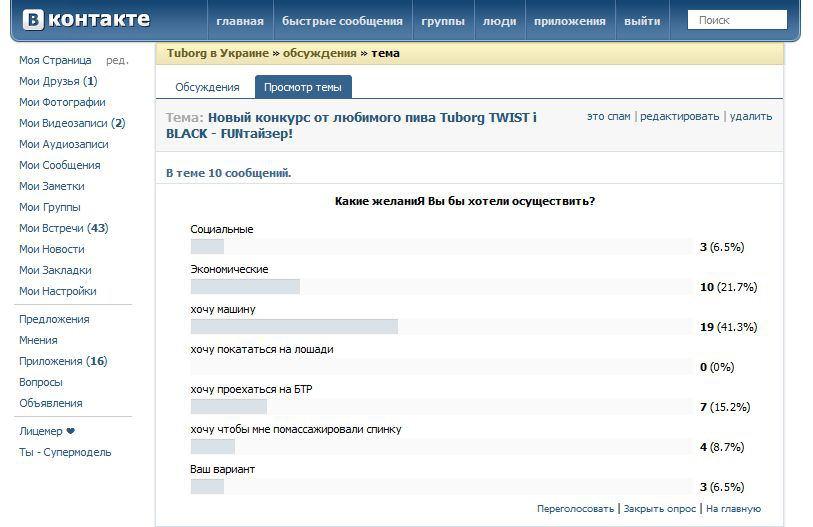Click удалить to delete the topic
Viewport: 813px width, 527px height.
coord(751,116)
